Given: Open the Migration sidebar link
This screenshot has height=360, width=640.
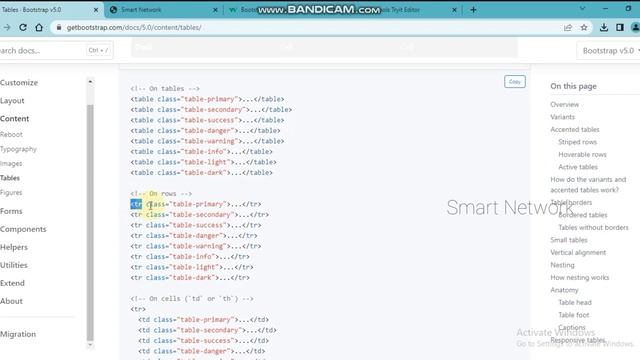Looking at the screenshot, I should pos(18,334).
